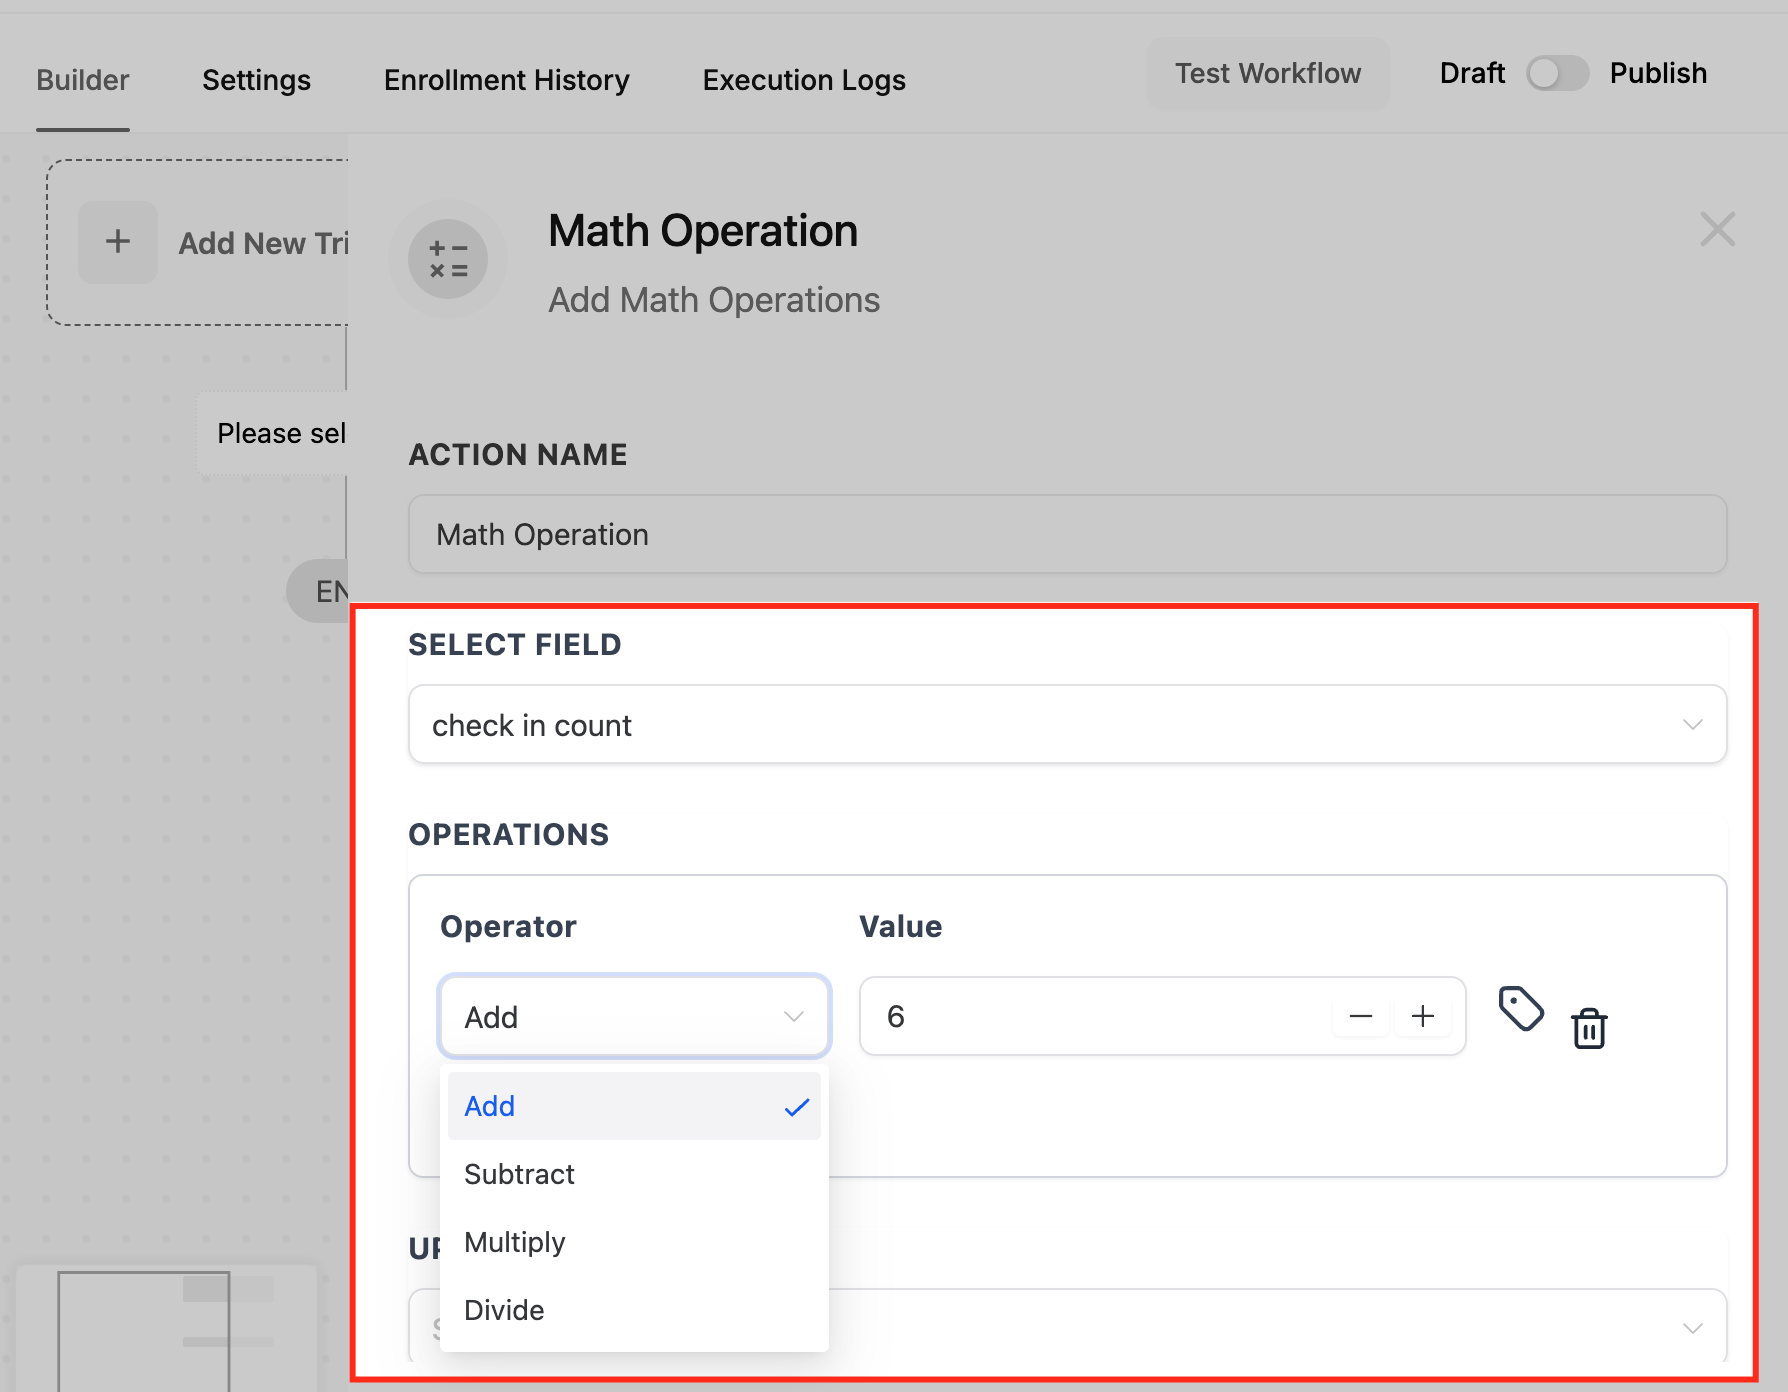Click the Test Workflow button
Image resolution: width=1788 pixels, height=1392 pixels.
(x=1268, y=73)
